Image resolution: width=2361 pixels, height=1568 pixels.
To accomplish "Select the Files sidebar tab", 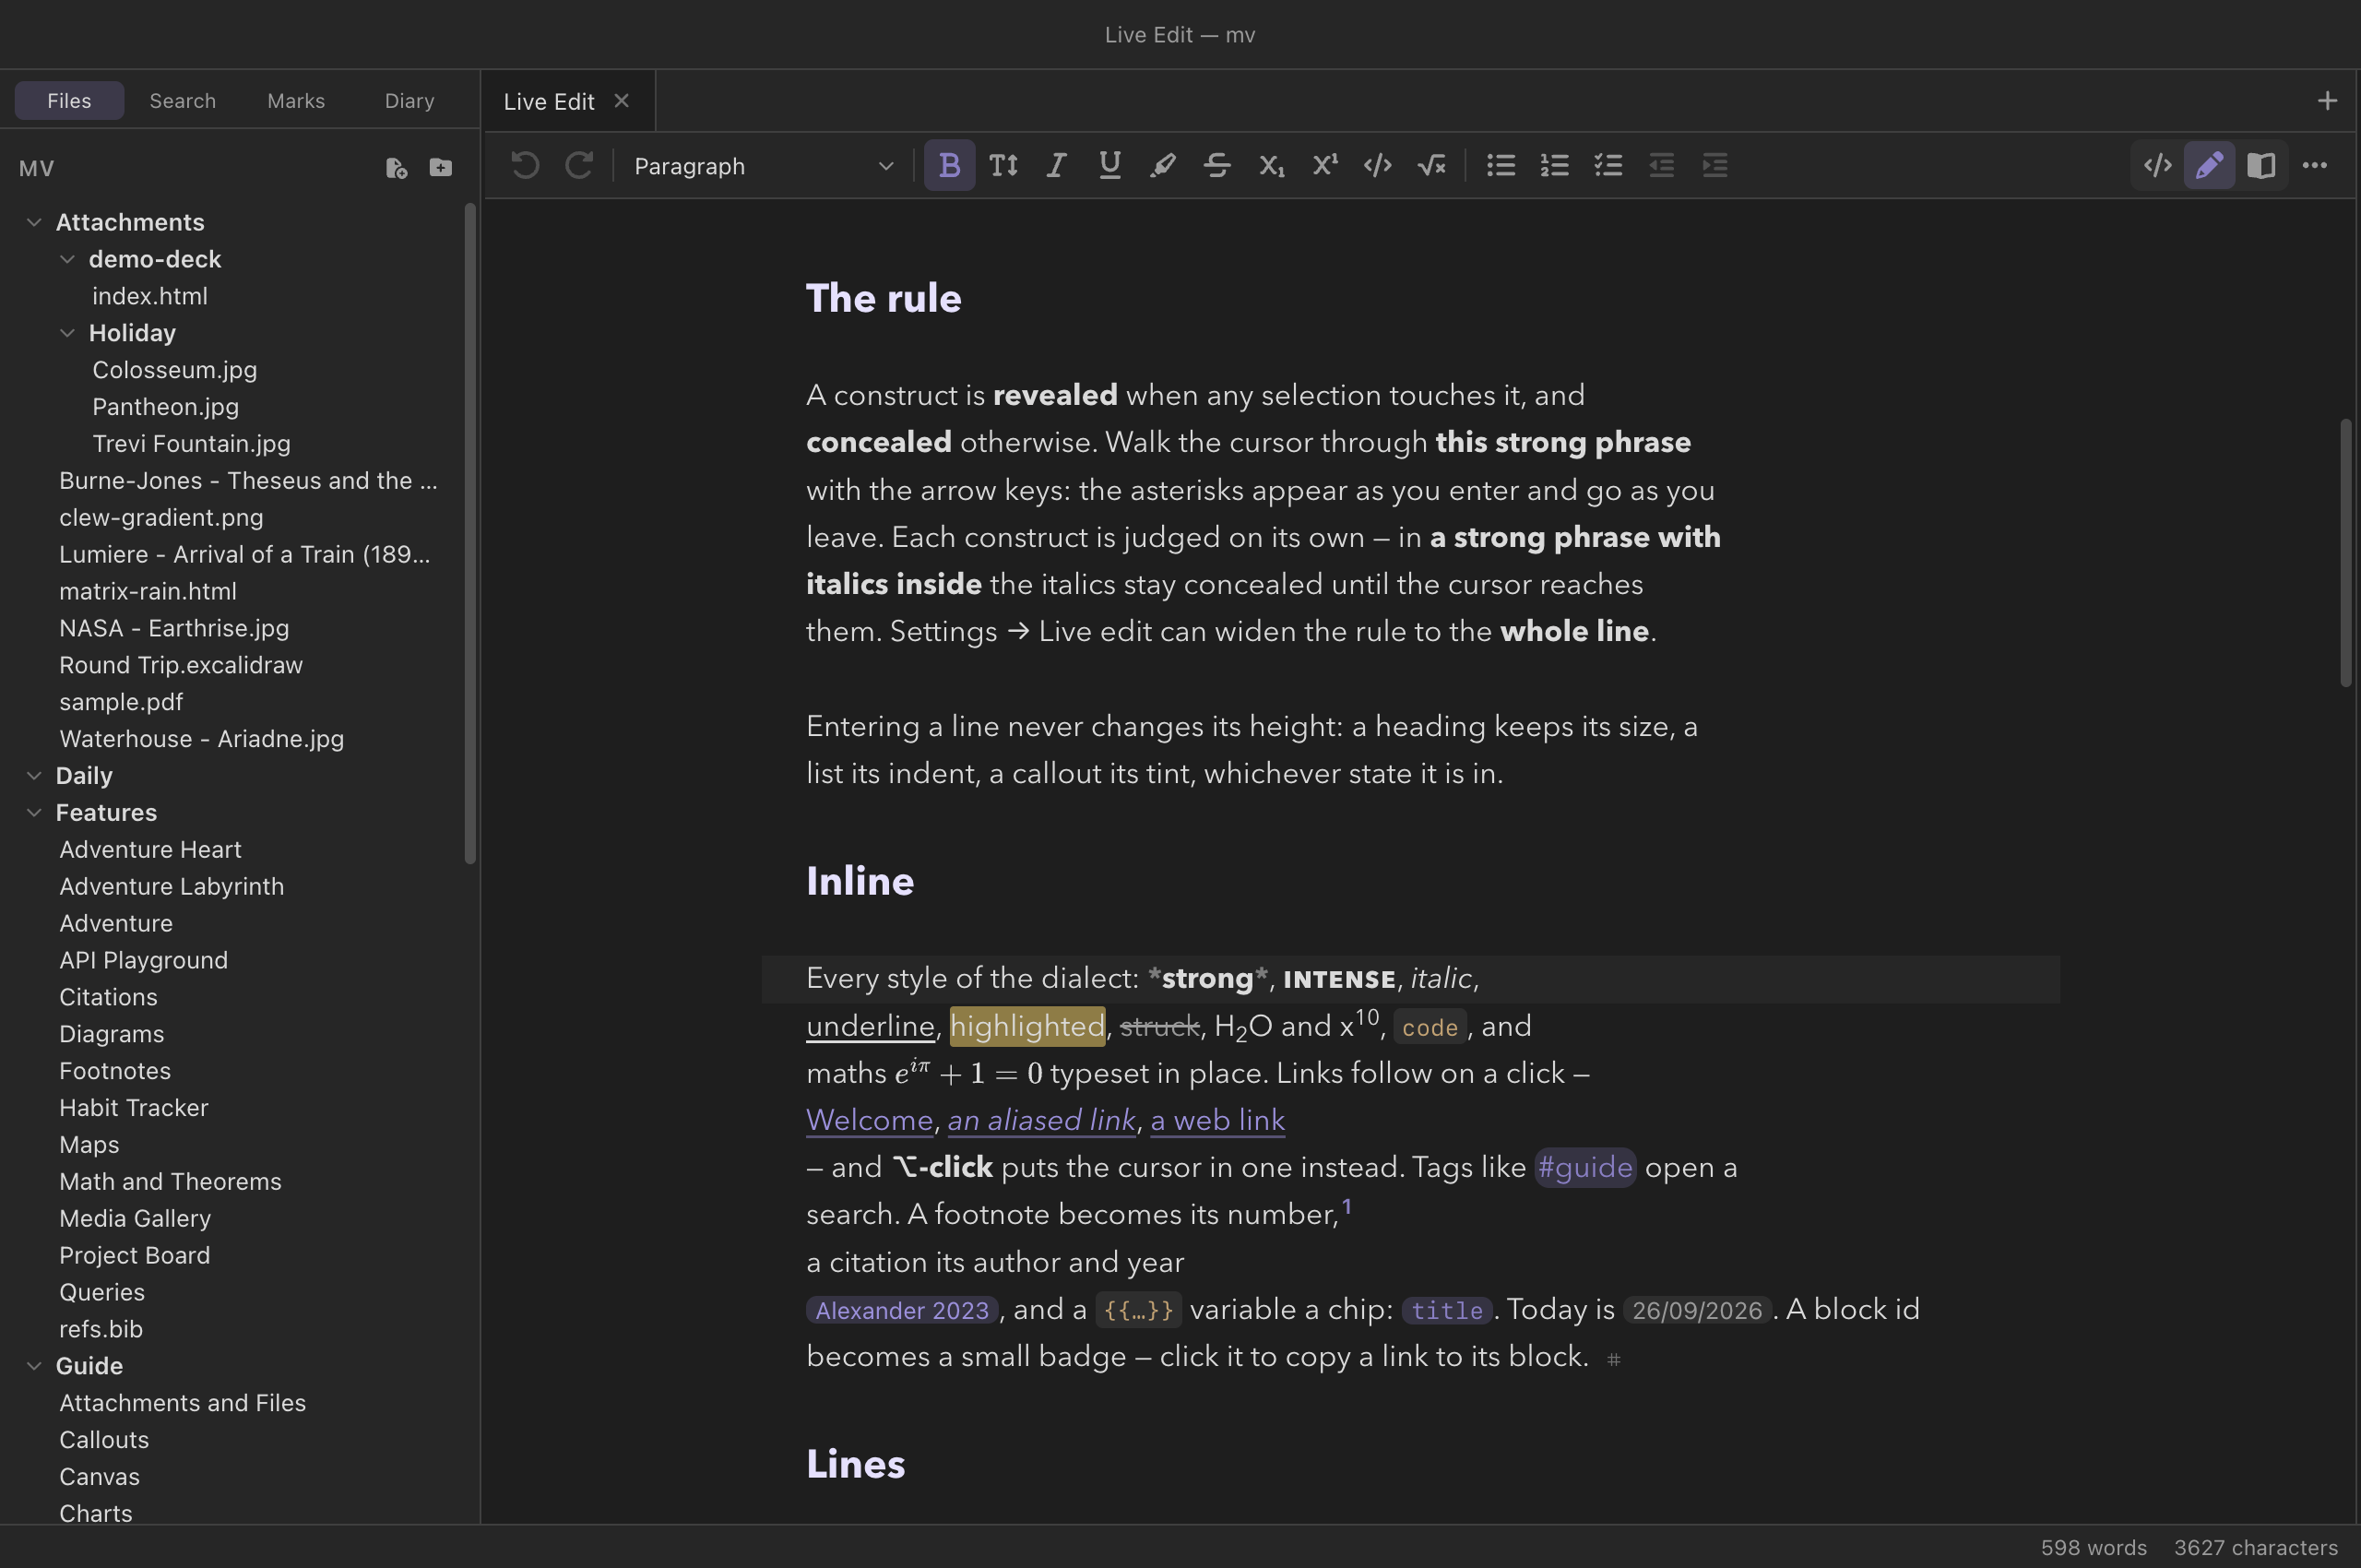I will click(x=69, y=101).
